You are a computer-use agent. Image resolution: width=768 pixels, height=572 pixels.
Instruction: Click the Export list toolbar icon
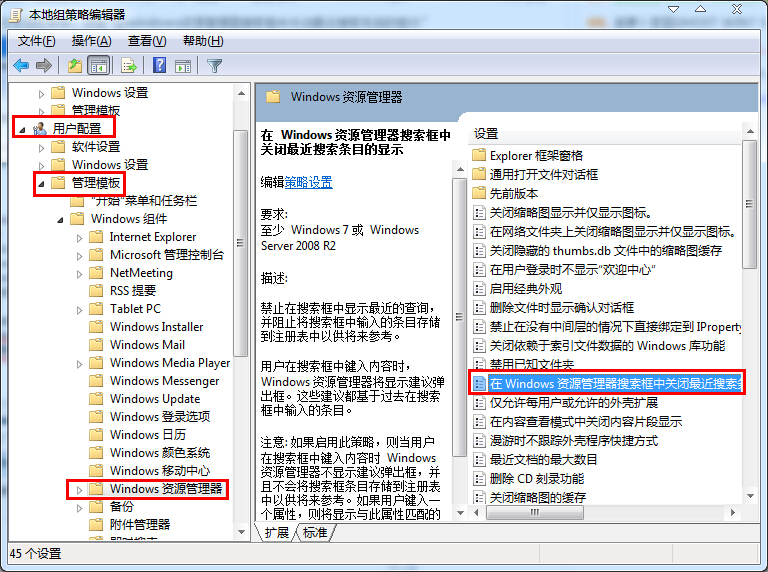coord(128,66)
